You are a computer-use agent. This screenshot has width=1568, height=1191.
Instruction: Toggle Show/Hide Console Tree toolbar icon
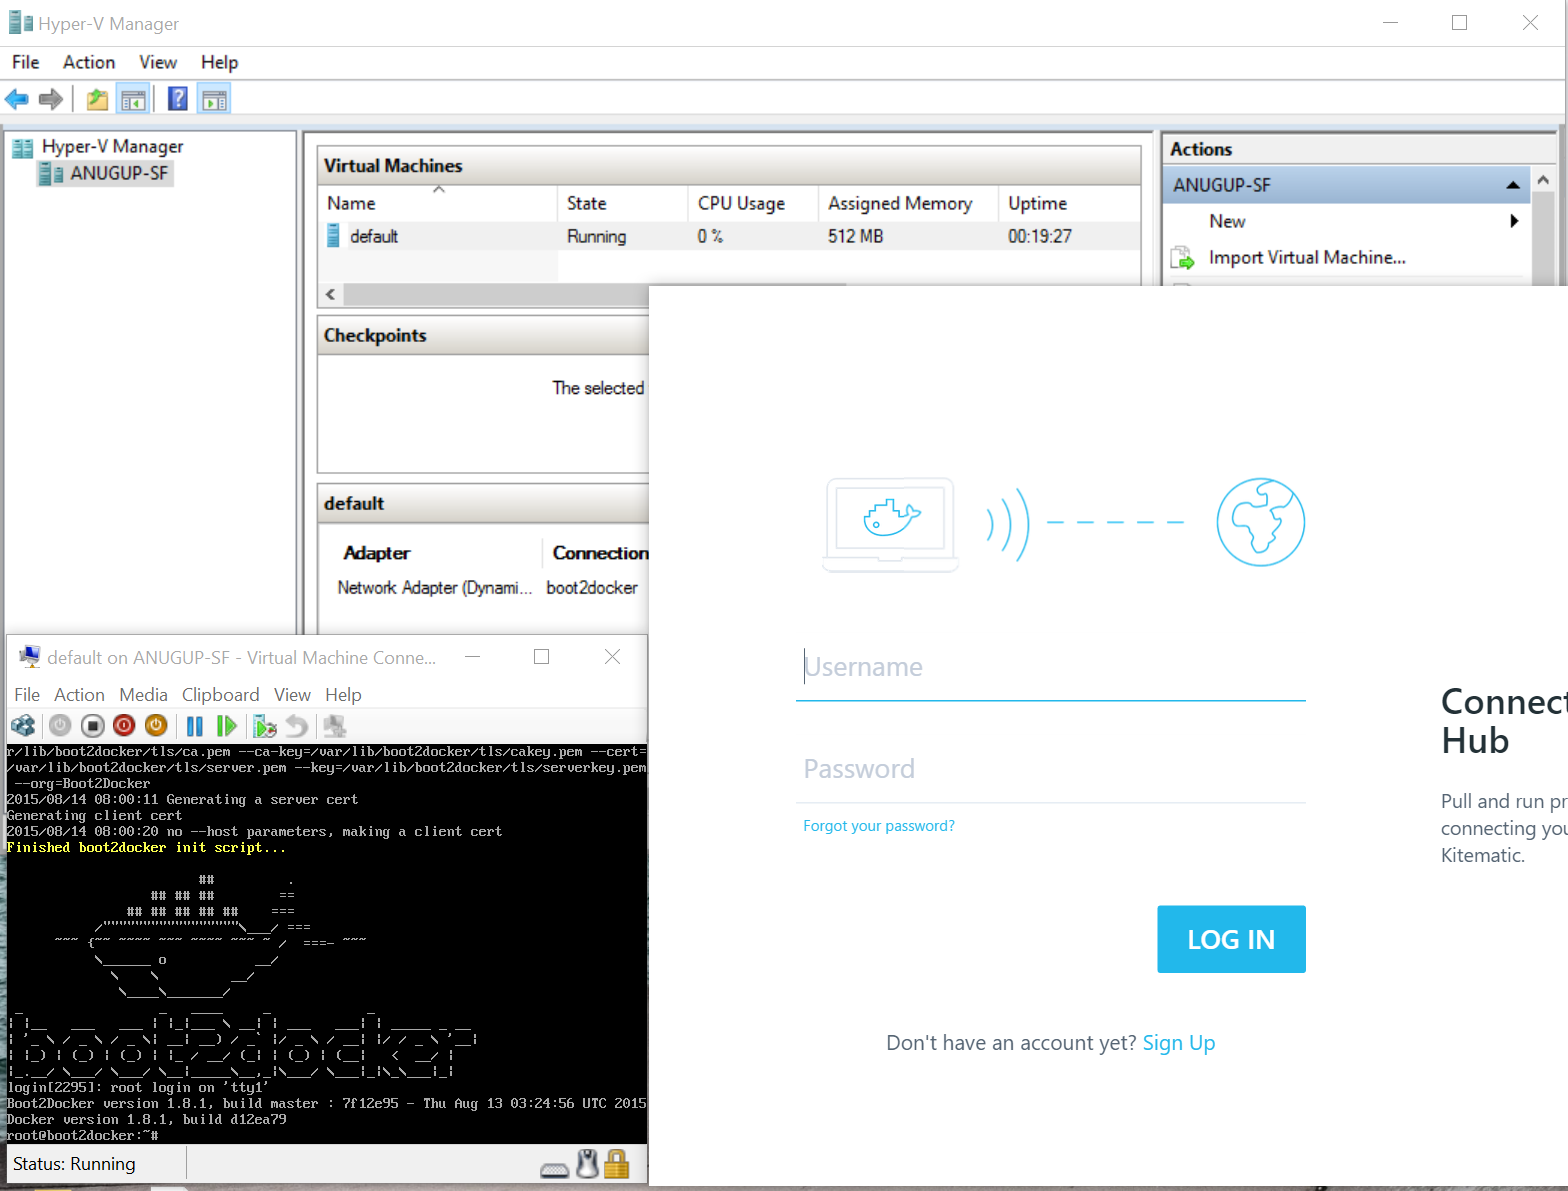point(132,99)
